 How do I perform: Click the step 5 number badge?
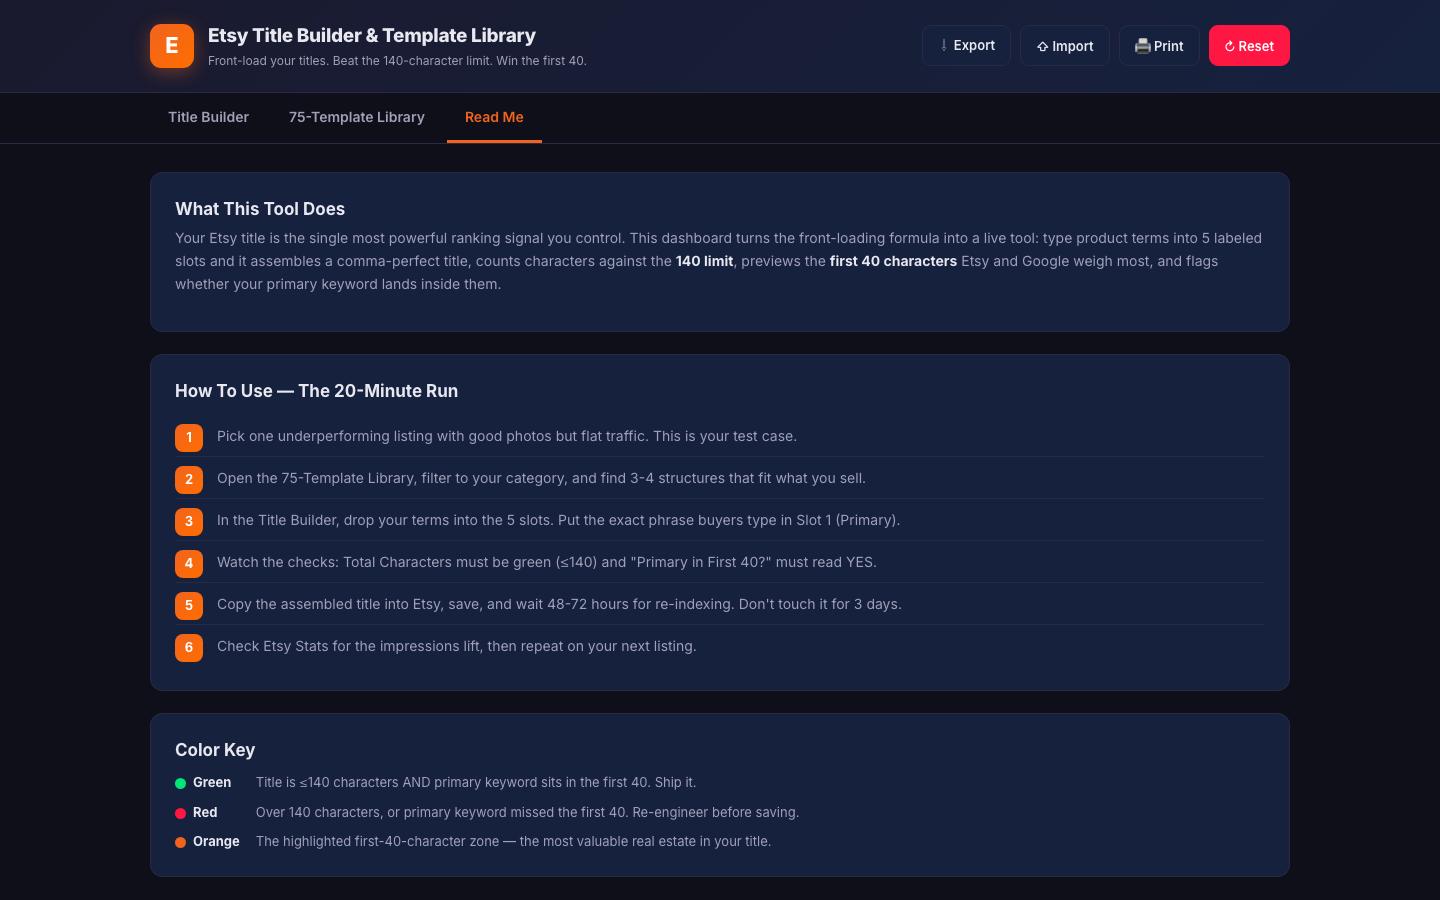189,605
